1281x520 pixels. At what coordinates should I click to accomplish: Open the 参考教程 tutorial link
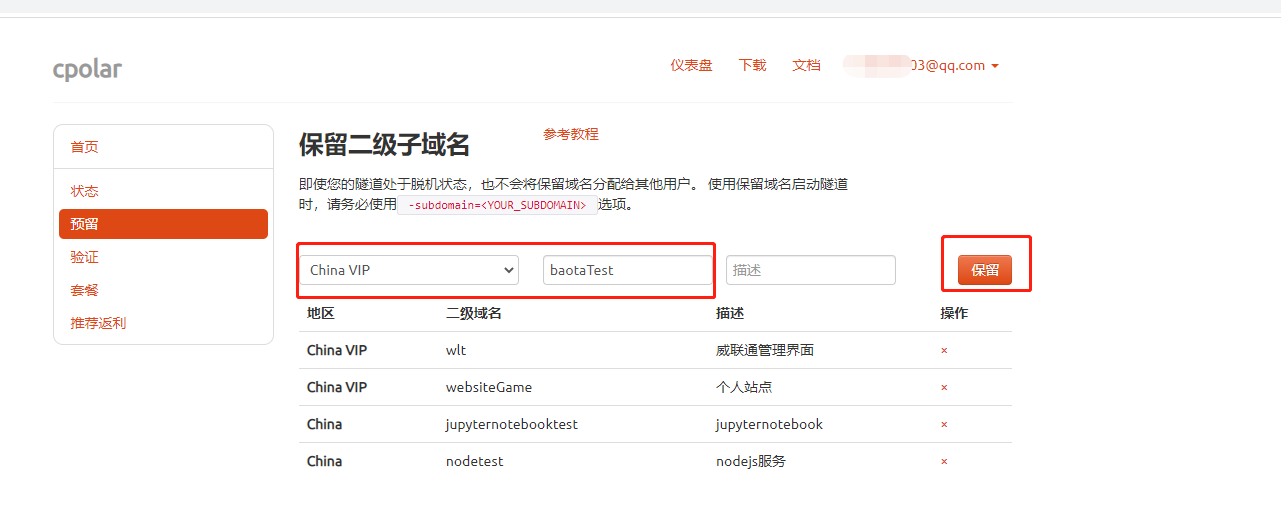click(x=570, y=134)
